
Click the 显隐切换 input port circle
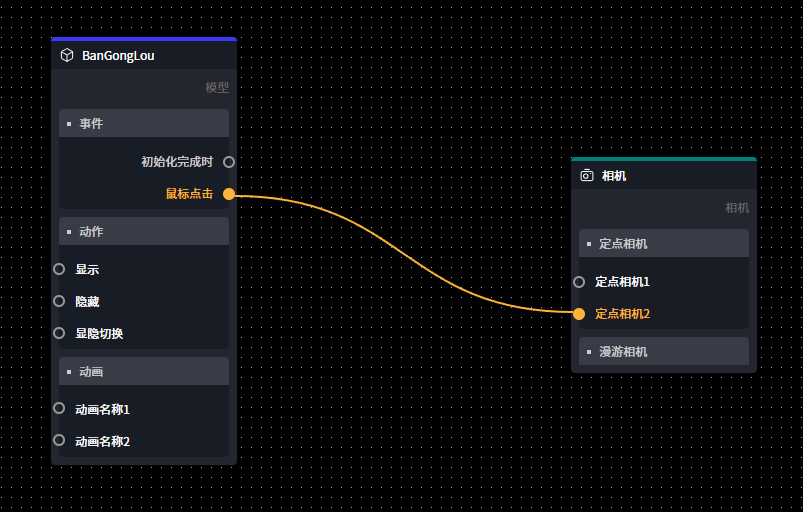(x=59, y=333)
